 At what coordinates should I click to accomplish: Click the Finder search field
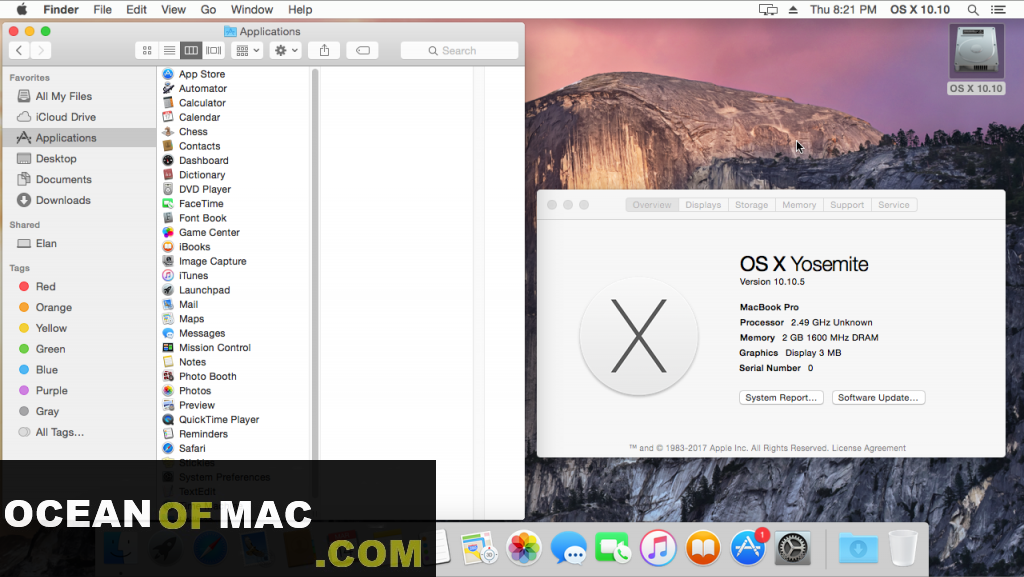[x=459, y=50]
